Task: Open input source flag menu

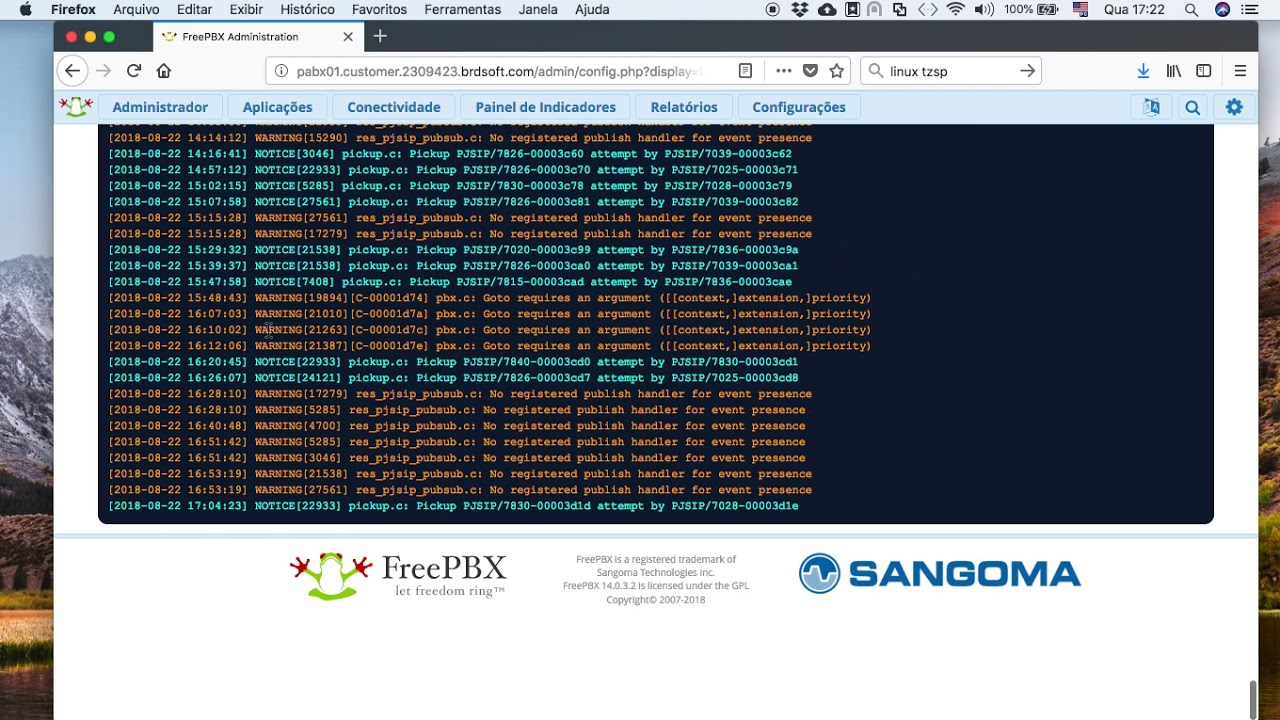Action: click(1080, 10)
